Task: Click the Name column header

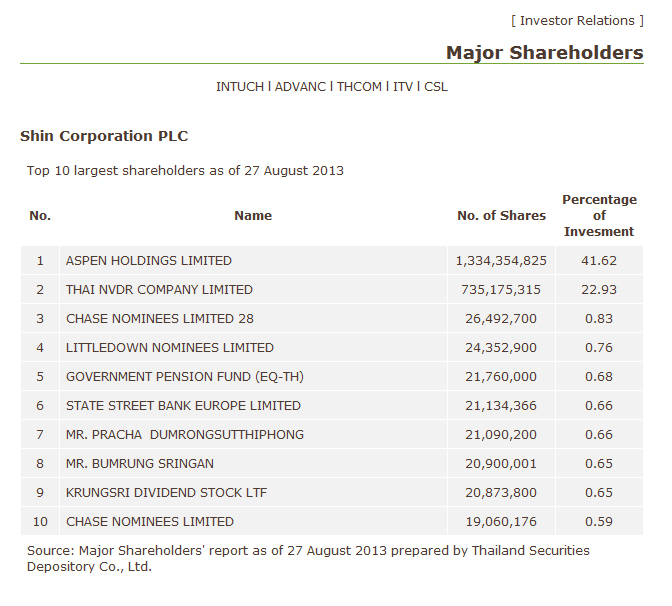Action: [253, 215]
